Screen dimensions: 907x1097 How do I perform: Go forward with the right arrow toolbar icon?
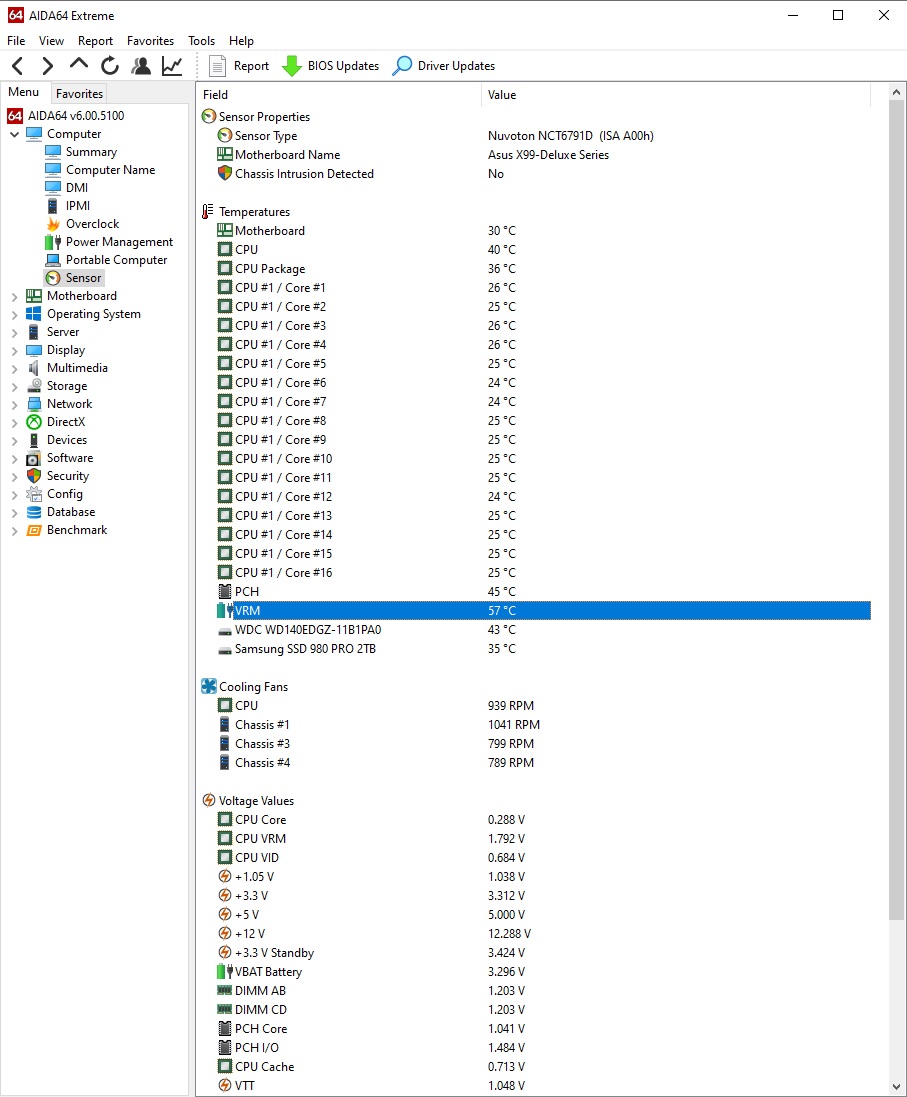pos(47,66)
